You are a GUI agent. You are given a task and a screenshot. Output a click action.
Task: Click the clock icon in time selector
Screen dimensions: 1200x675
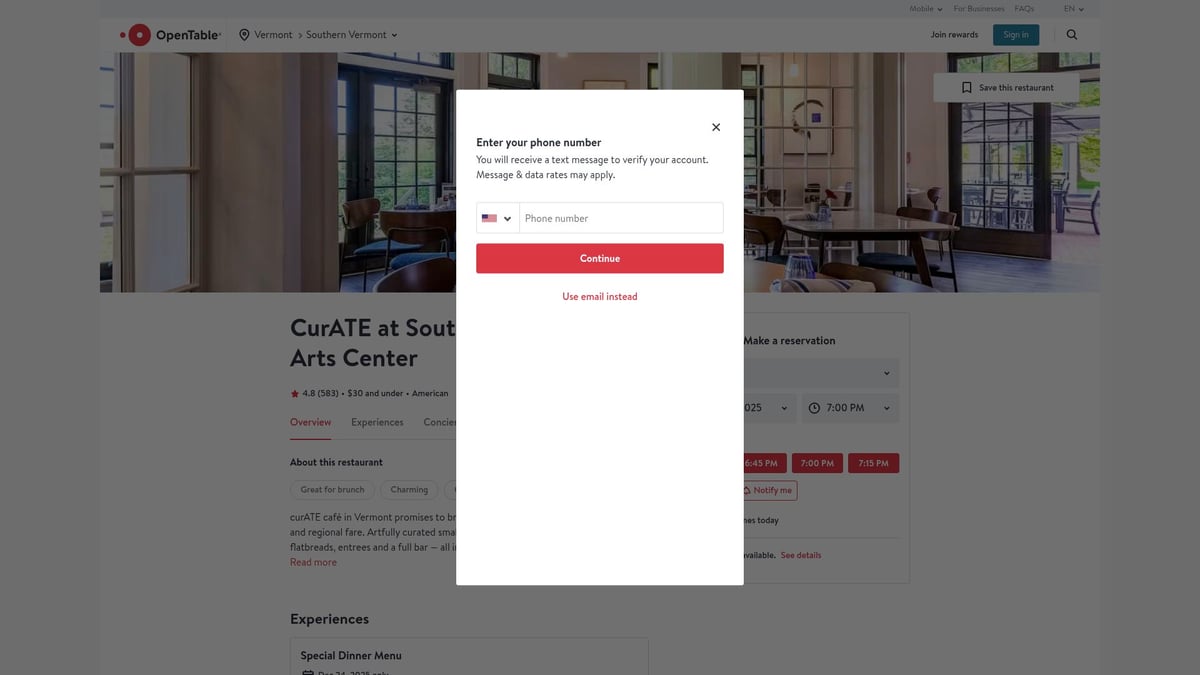814,408
